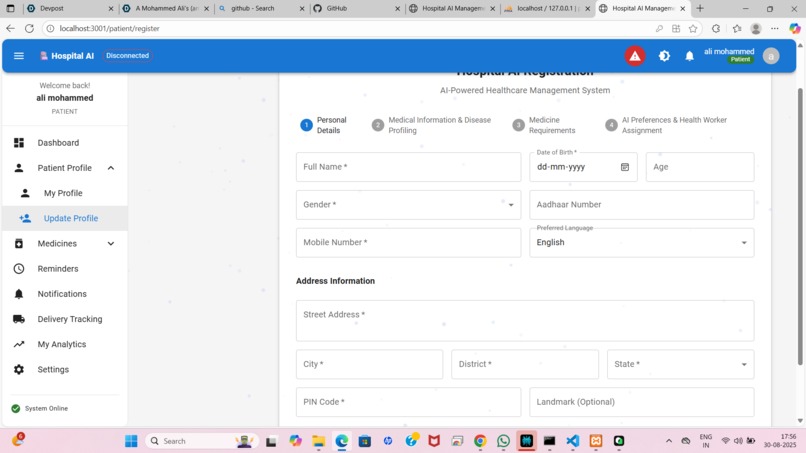Open a new browser tab
The image size is (806, 453).
pyautogui.click(x=700, y=8)
